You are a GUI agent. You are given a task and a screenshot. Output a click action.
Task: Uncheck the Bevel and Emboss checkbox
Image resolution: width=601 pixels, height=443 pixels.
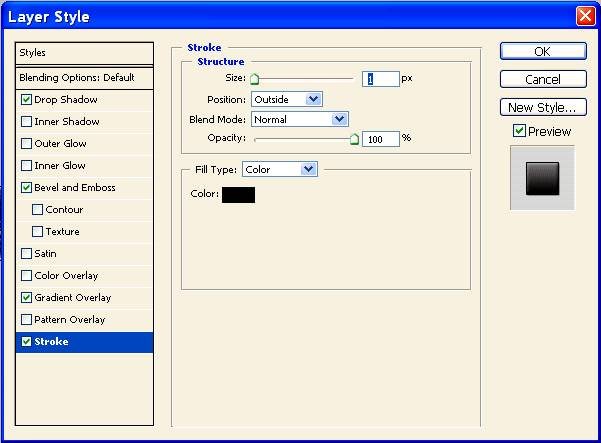(x=26, y=188)
